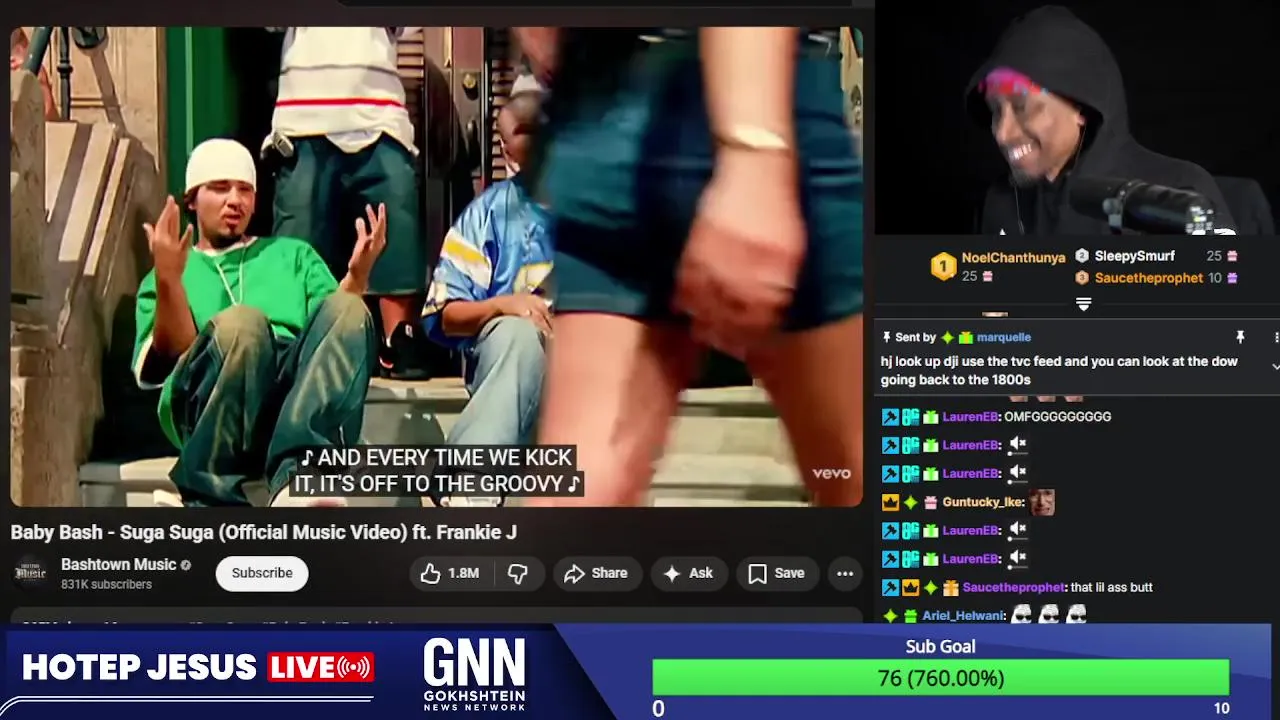Viewport: 1280px width, 720px height.
Task: Click Ariel_Helwani's first skull emote
Action: point(1020,615)
